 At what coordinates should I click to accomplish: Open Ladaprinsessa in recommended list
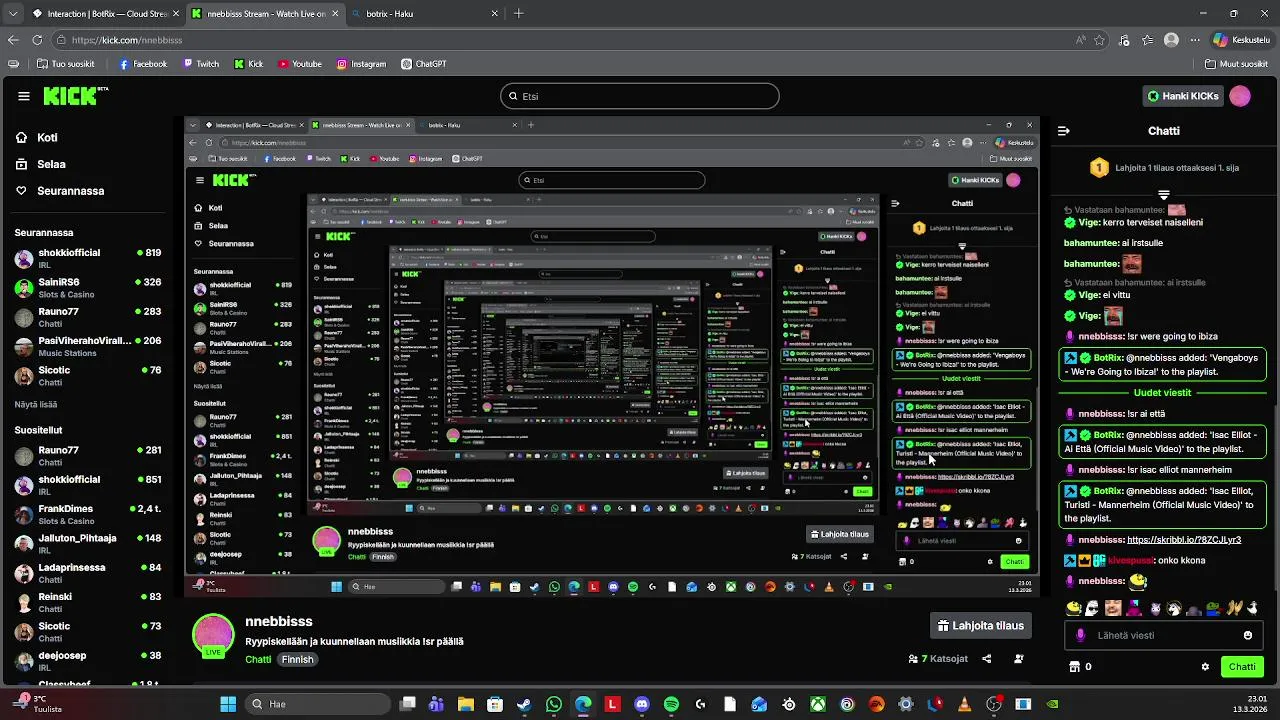88,573
